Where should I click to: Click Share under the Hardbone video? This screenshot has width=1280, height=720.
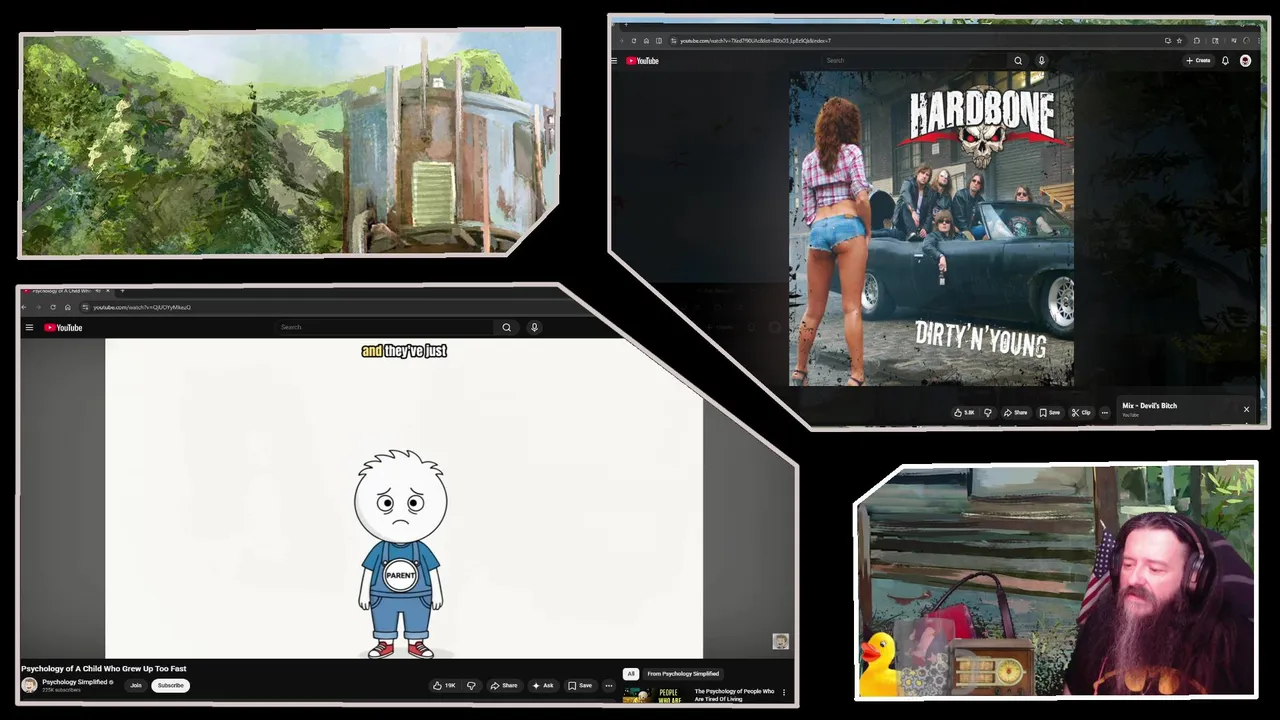pos(1016,412)
